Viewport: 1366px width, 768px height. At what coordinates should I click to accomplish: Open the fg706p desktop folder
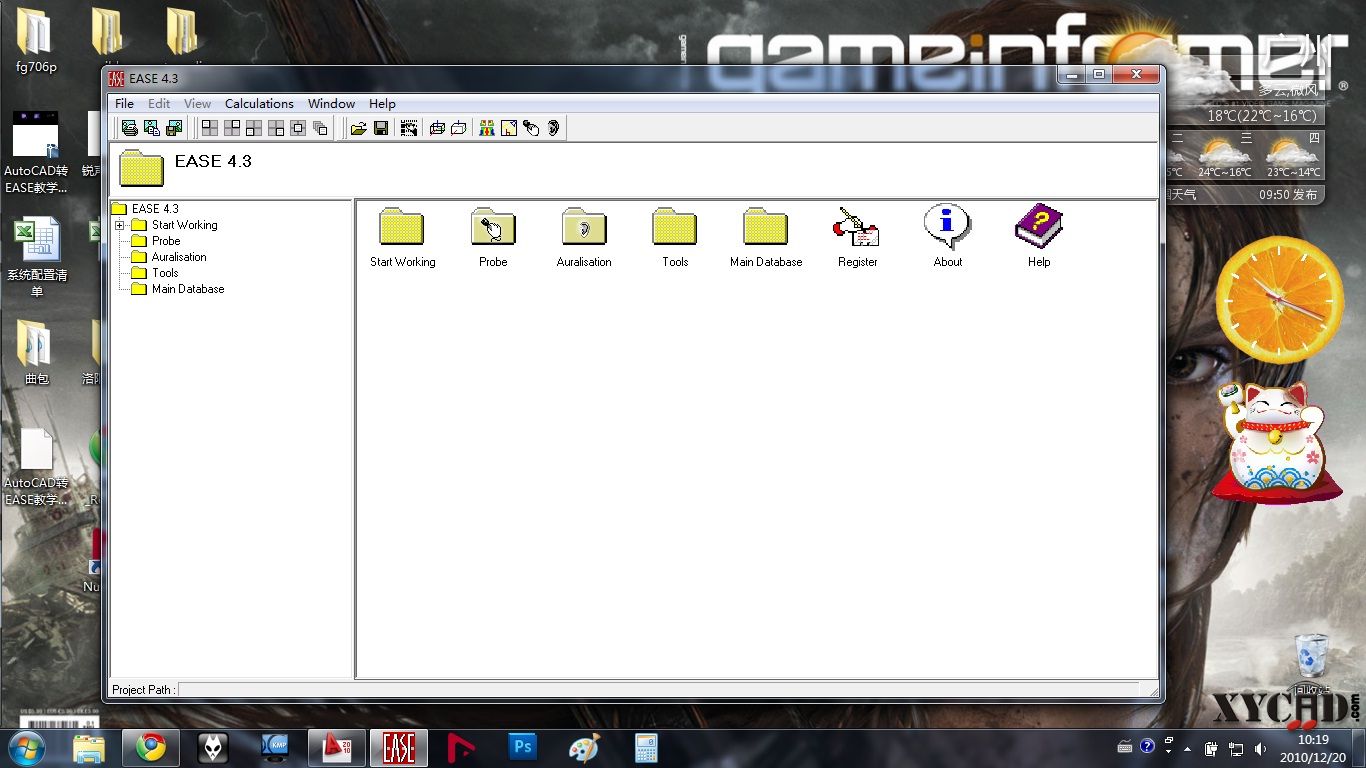tap(36, 42)
